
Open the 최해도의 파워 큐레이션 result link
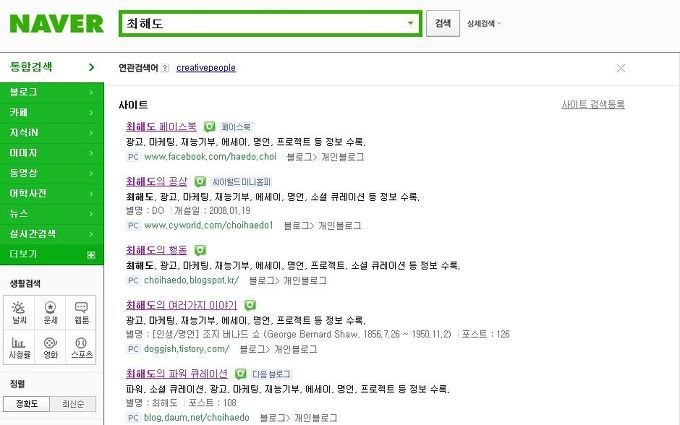pyautogui.click(x=177, y=373)
